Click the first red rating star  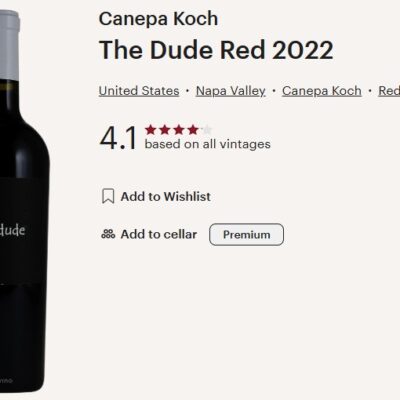(x=151, y=130)
